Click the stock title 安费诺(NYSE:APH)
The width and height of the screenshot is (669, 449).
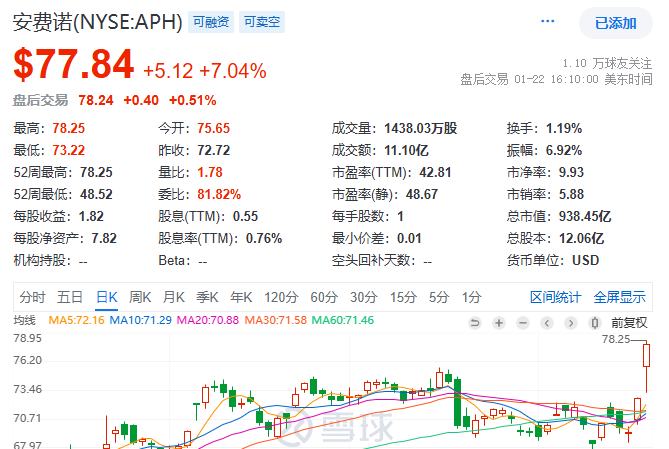(x=98, y=22)
